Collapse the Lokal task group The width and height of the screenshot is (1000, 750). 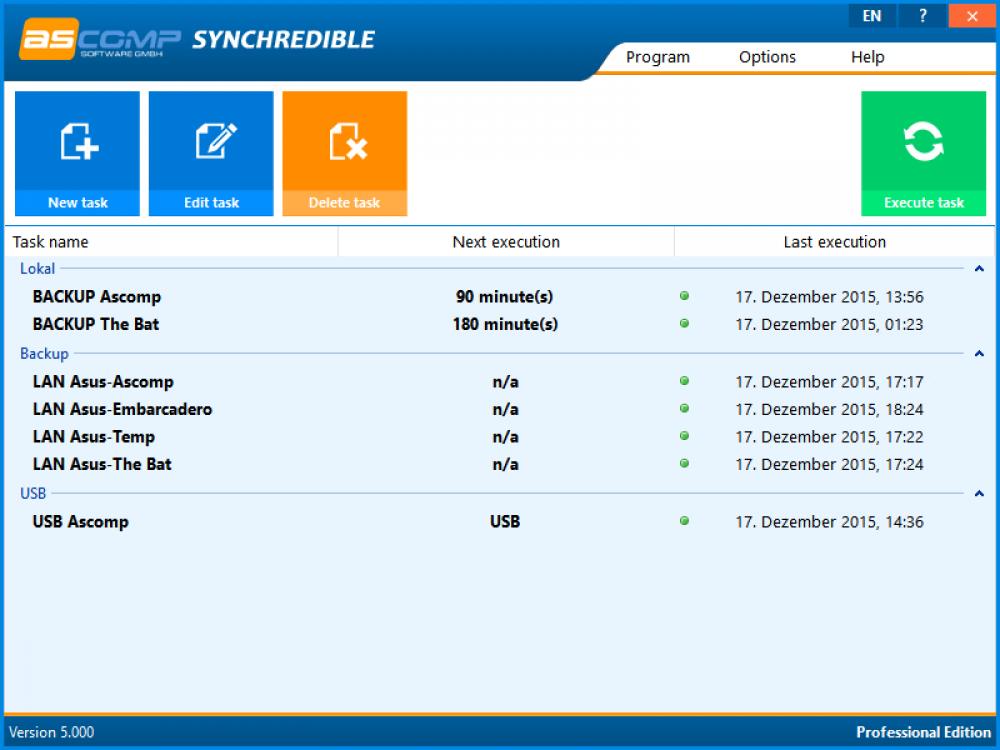coord(977,269)
